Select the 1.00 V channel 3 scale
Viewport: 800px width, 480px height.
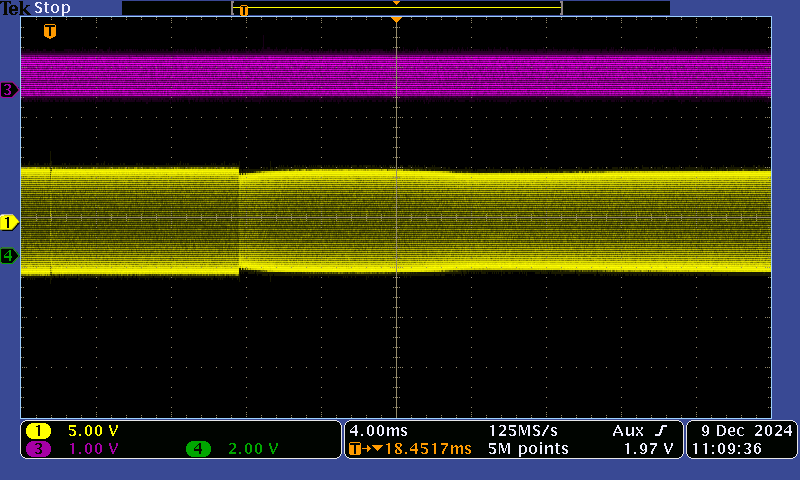pos(92,449)
